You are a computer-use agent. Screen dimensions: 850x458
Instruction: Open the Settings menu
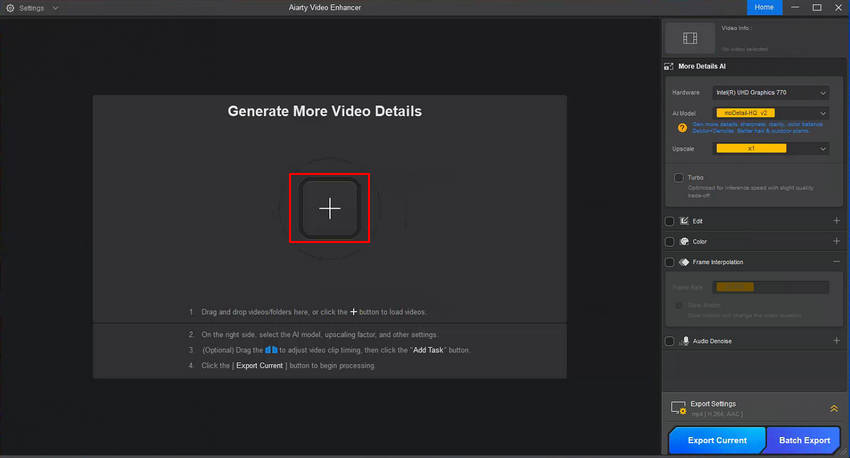pos(31,8)
